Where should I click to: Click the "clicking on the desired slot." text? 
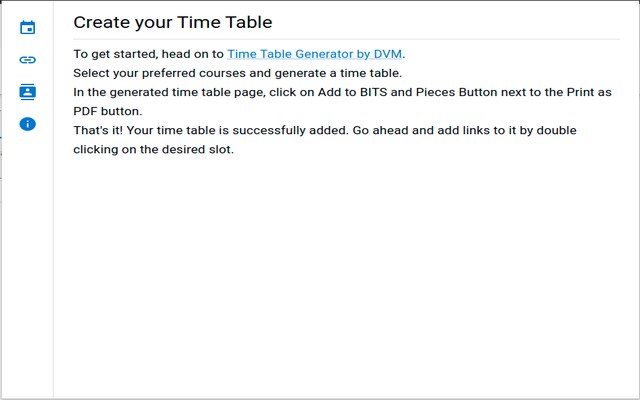[153, 149]
